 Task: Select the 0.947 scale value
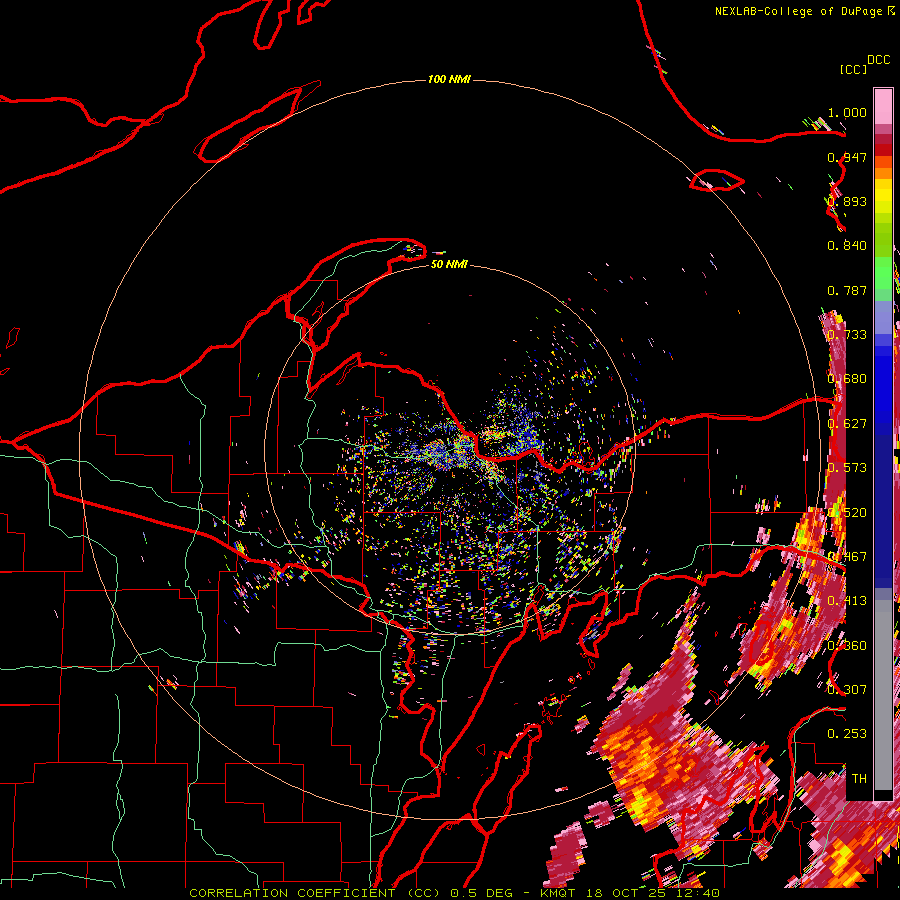click(x=847, y=157)
